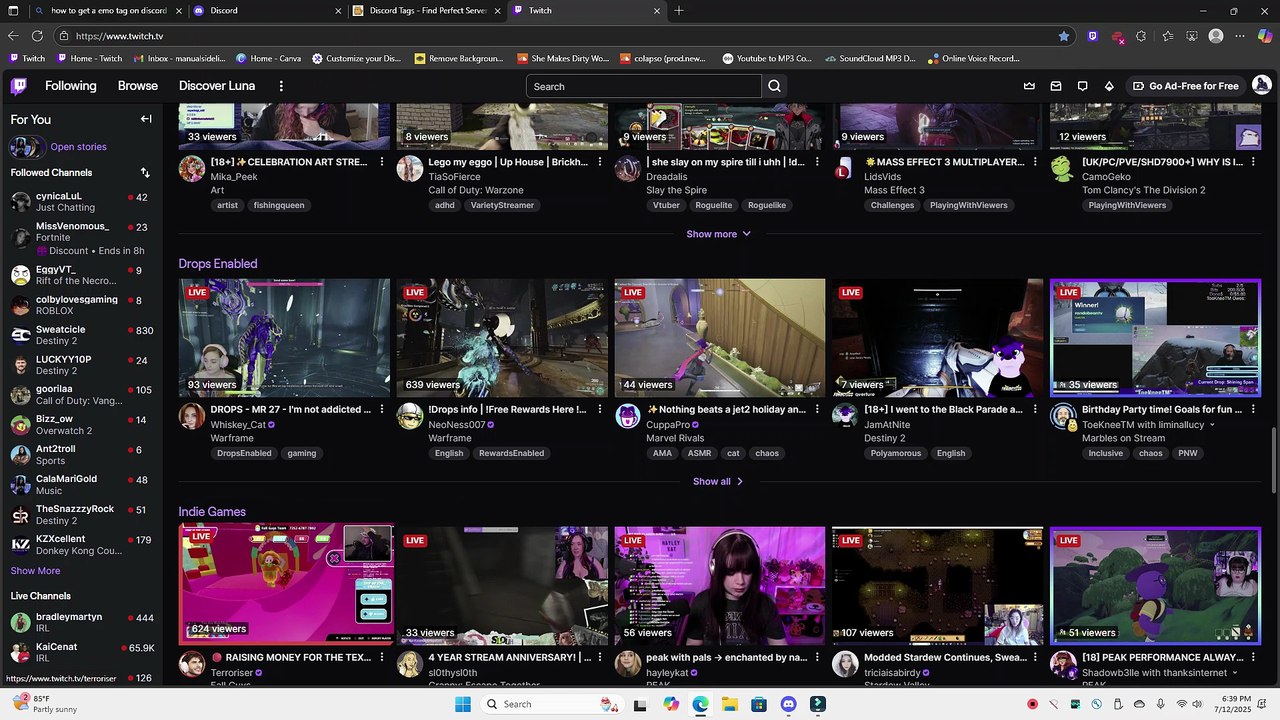Expand Show more above Drops Enabled
The image size is (1280, 720).
pos(718,234)
